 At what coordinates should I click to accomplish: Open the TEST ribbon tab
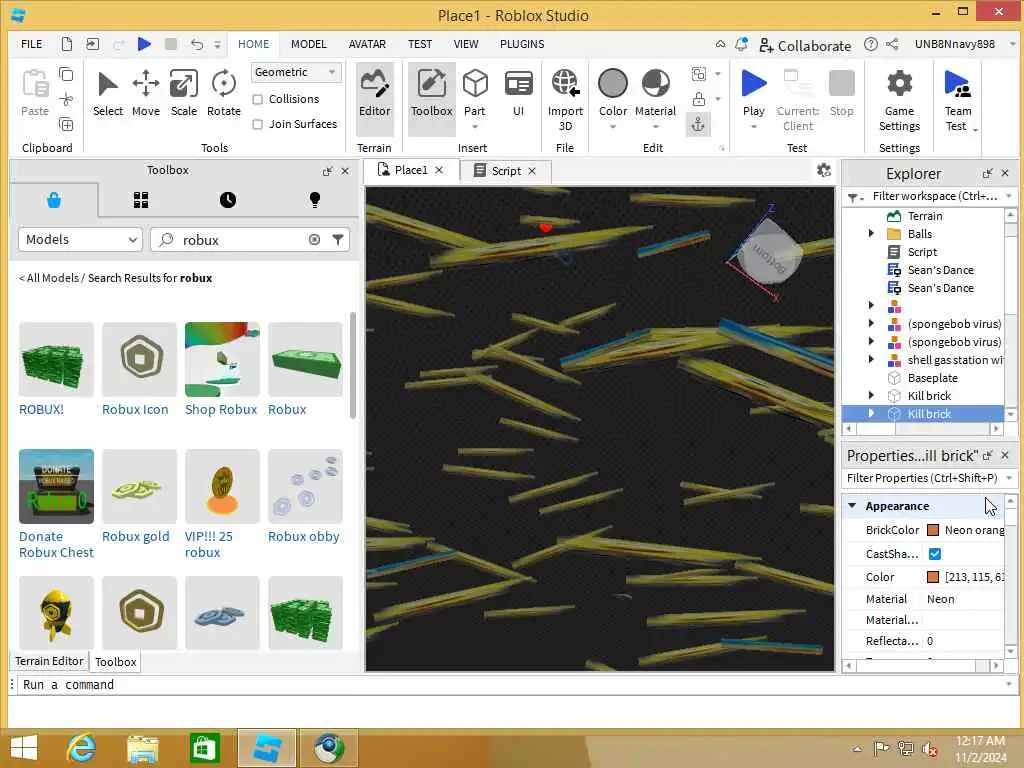coord(420,44)
